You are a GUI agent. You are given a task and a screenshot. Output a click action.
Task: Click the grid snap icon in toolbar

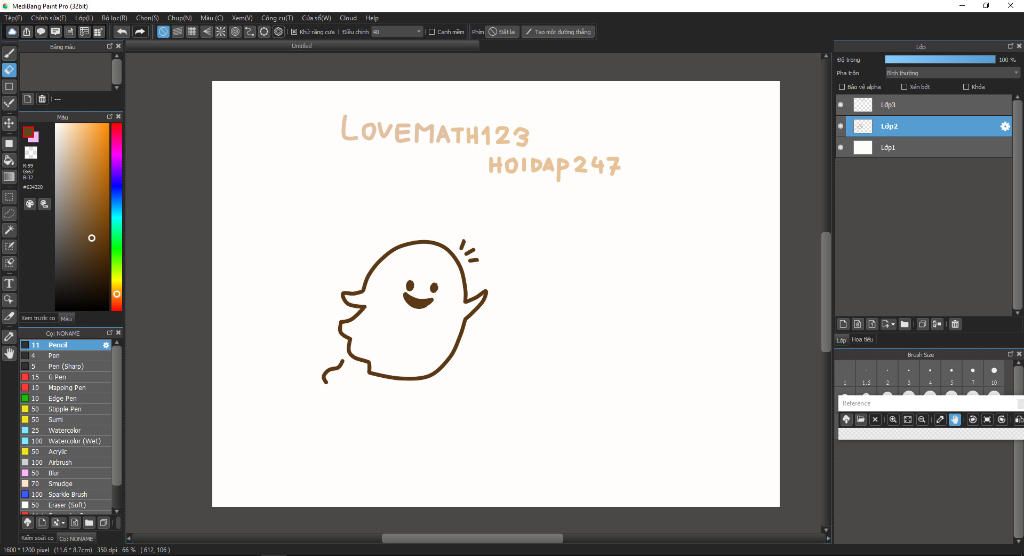tap(192, 31)
